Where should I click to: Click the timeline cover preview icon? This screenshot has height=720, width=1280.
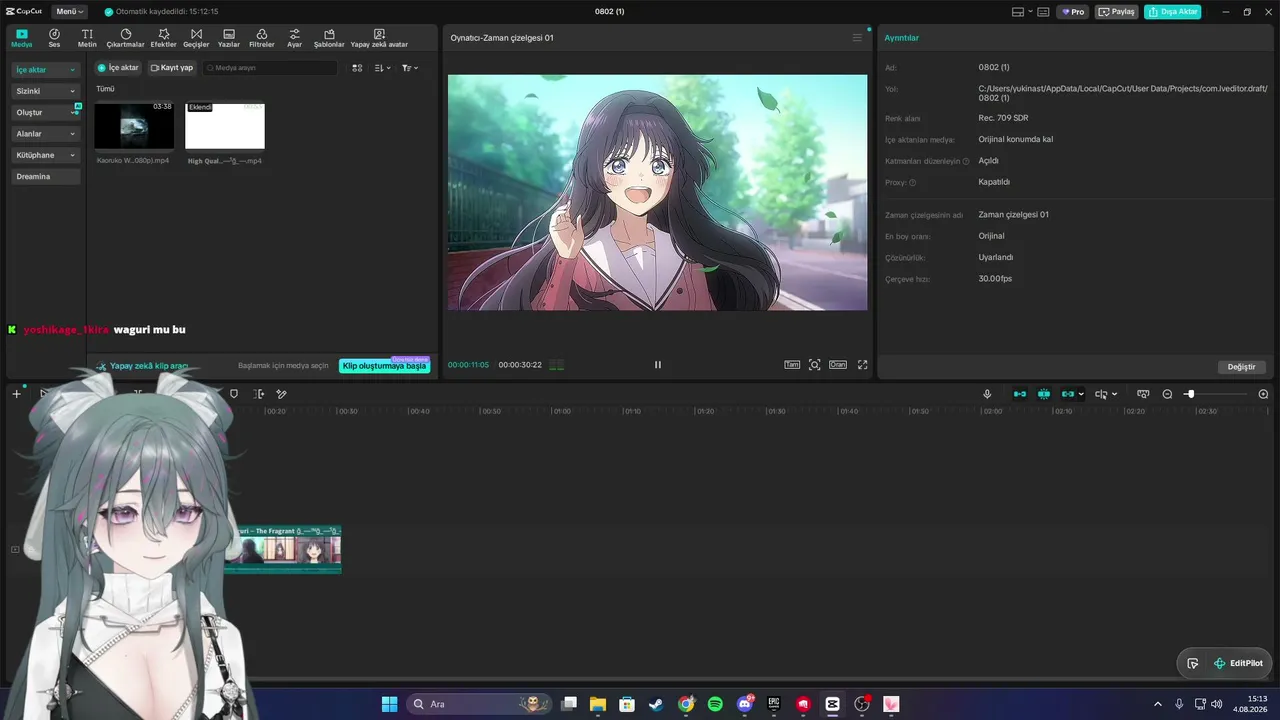(1143, 394)
